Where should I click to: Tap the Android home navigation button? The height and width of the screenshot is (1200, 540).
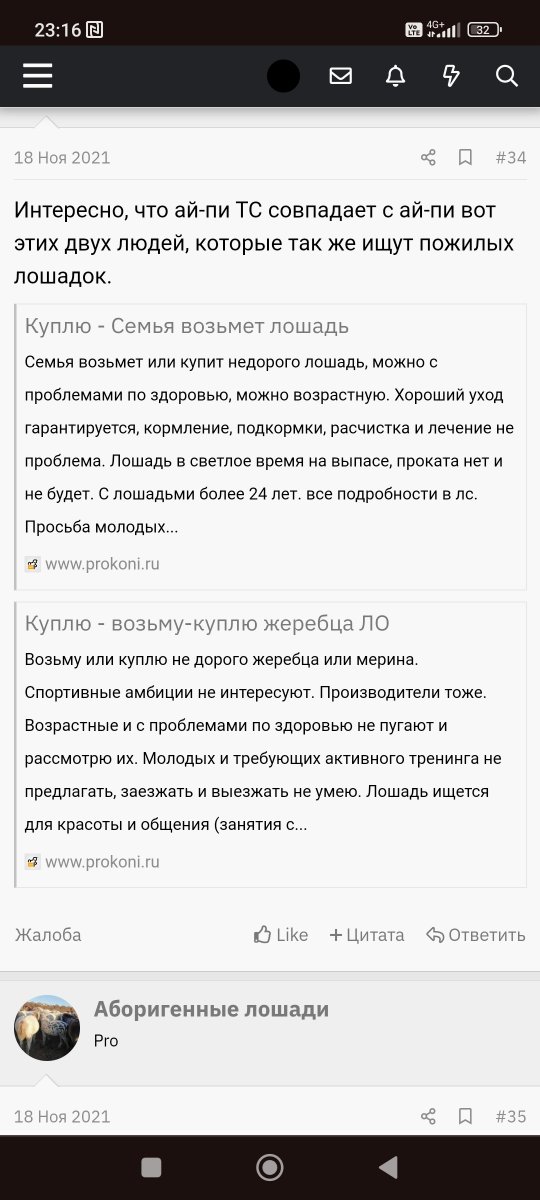click(269, 1167)
